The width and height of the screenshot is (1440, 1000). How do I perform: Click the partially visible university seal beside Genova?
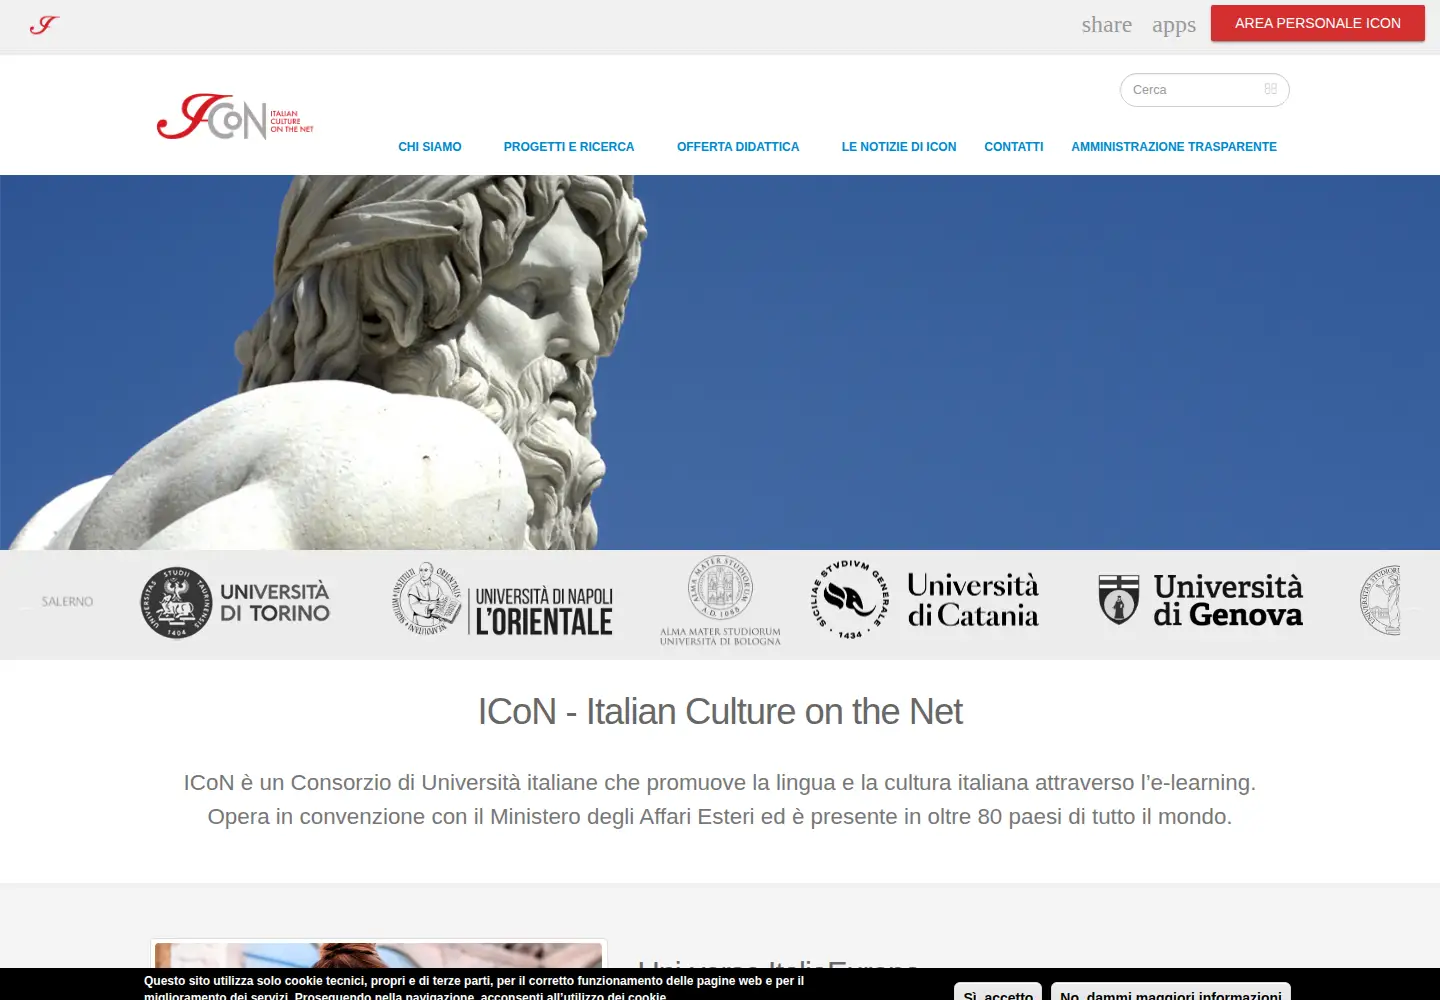point(1382,600)
